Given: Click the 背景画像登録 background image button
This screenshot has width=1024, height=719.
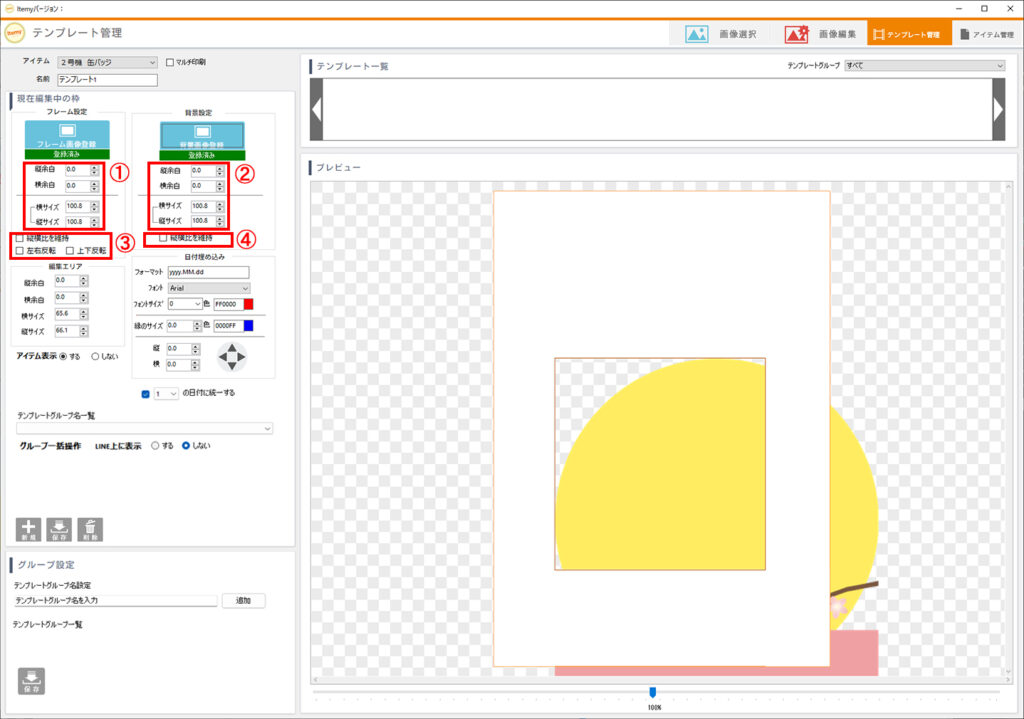Looking at the screenshot, I should [x=203, y=135].
